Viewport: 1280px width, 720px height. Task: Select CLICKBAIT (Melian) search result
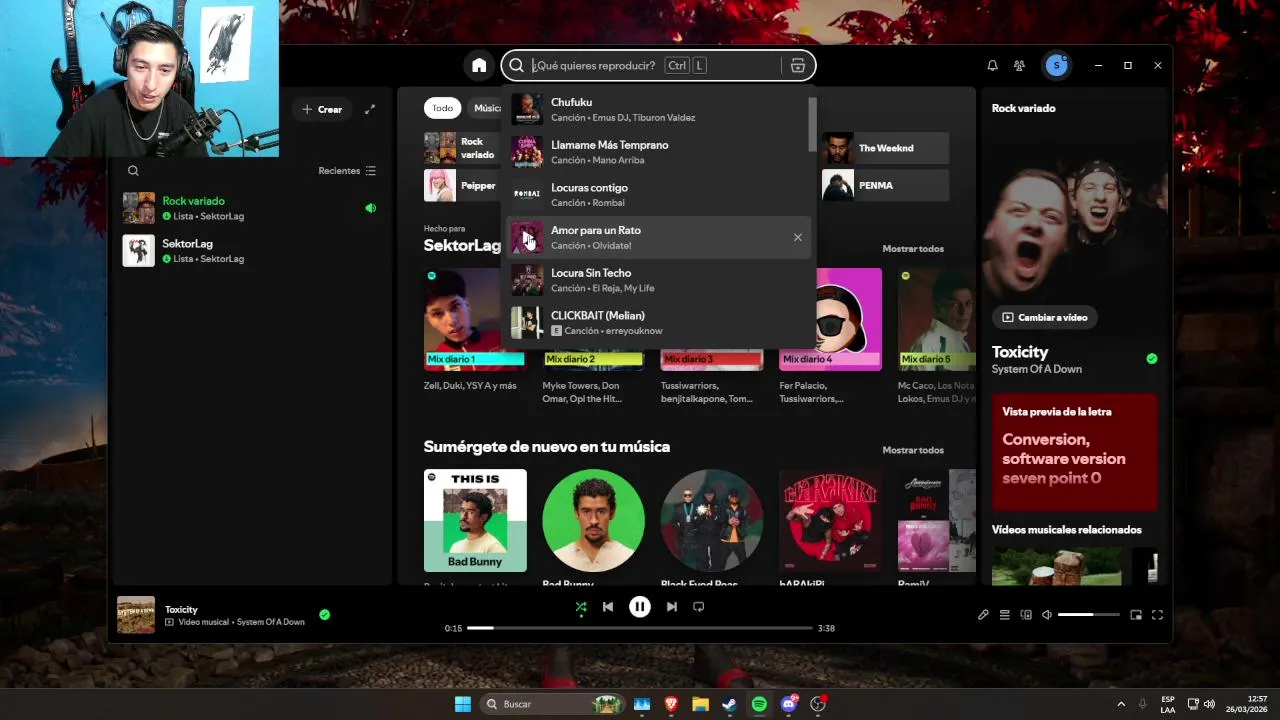pyautogui.click(x=656, y=323)
